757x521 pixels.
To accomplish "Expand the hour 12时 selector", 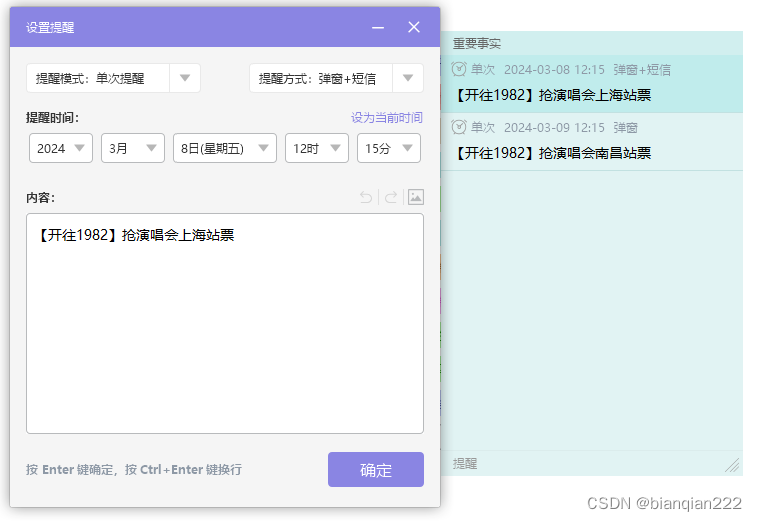I will 317,148.
